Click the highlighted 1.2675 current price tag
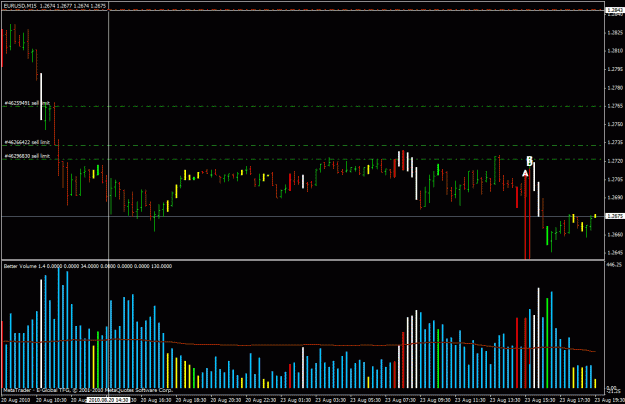This screenshot has height=404, width=625. tap(615, 216)
